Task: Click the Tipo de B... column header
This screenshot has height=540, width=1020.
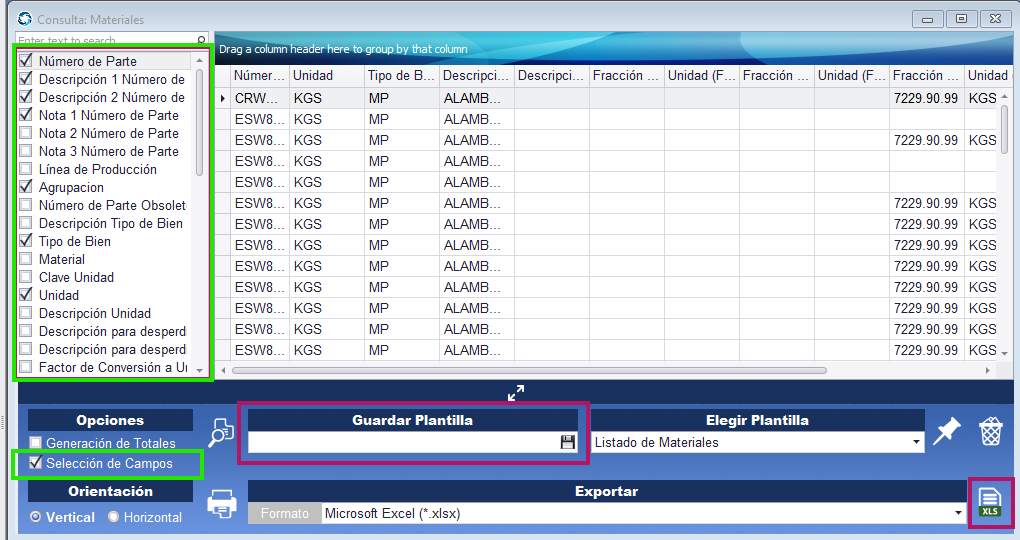Action: click(x=400, y=76)
